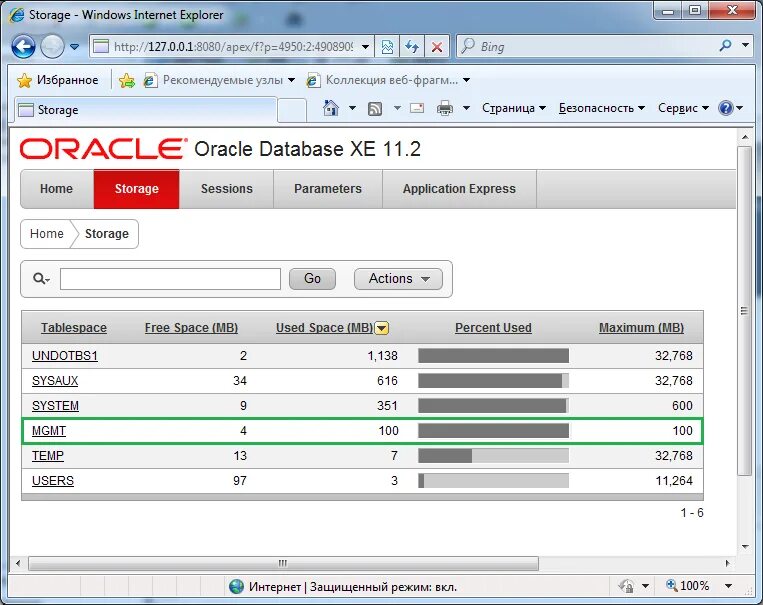Click the address bar URL field
Image resolution: width=763 pixels, height=605 pixels.
(224, 47)
